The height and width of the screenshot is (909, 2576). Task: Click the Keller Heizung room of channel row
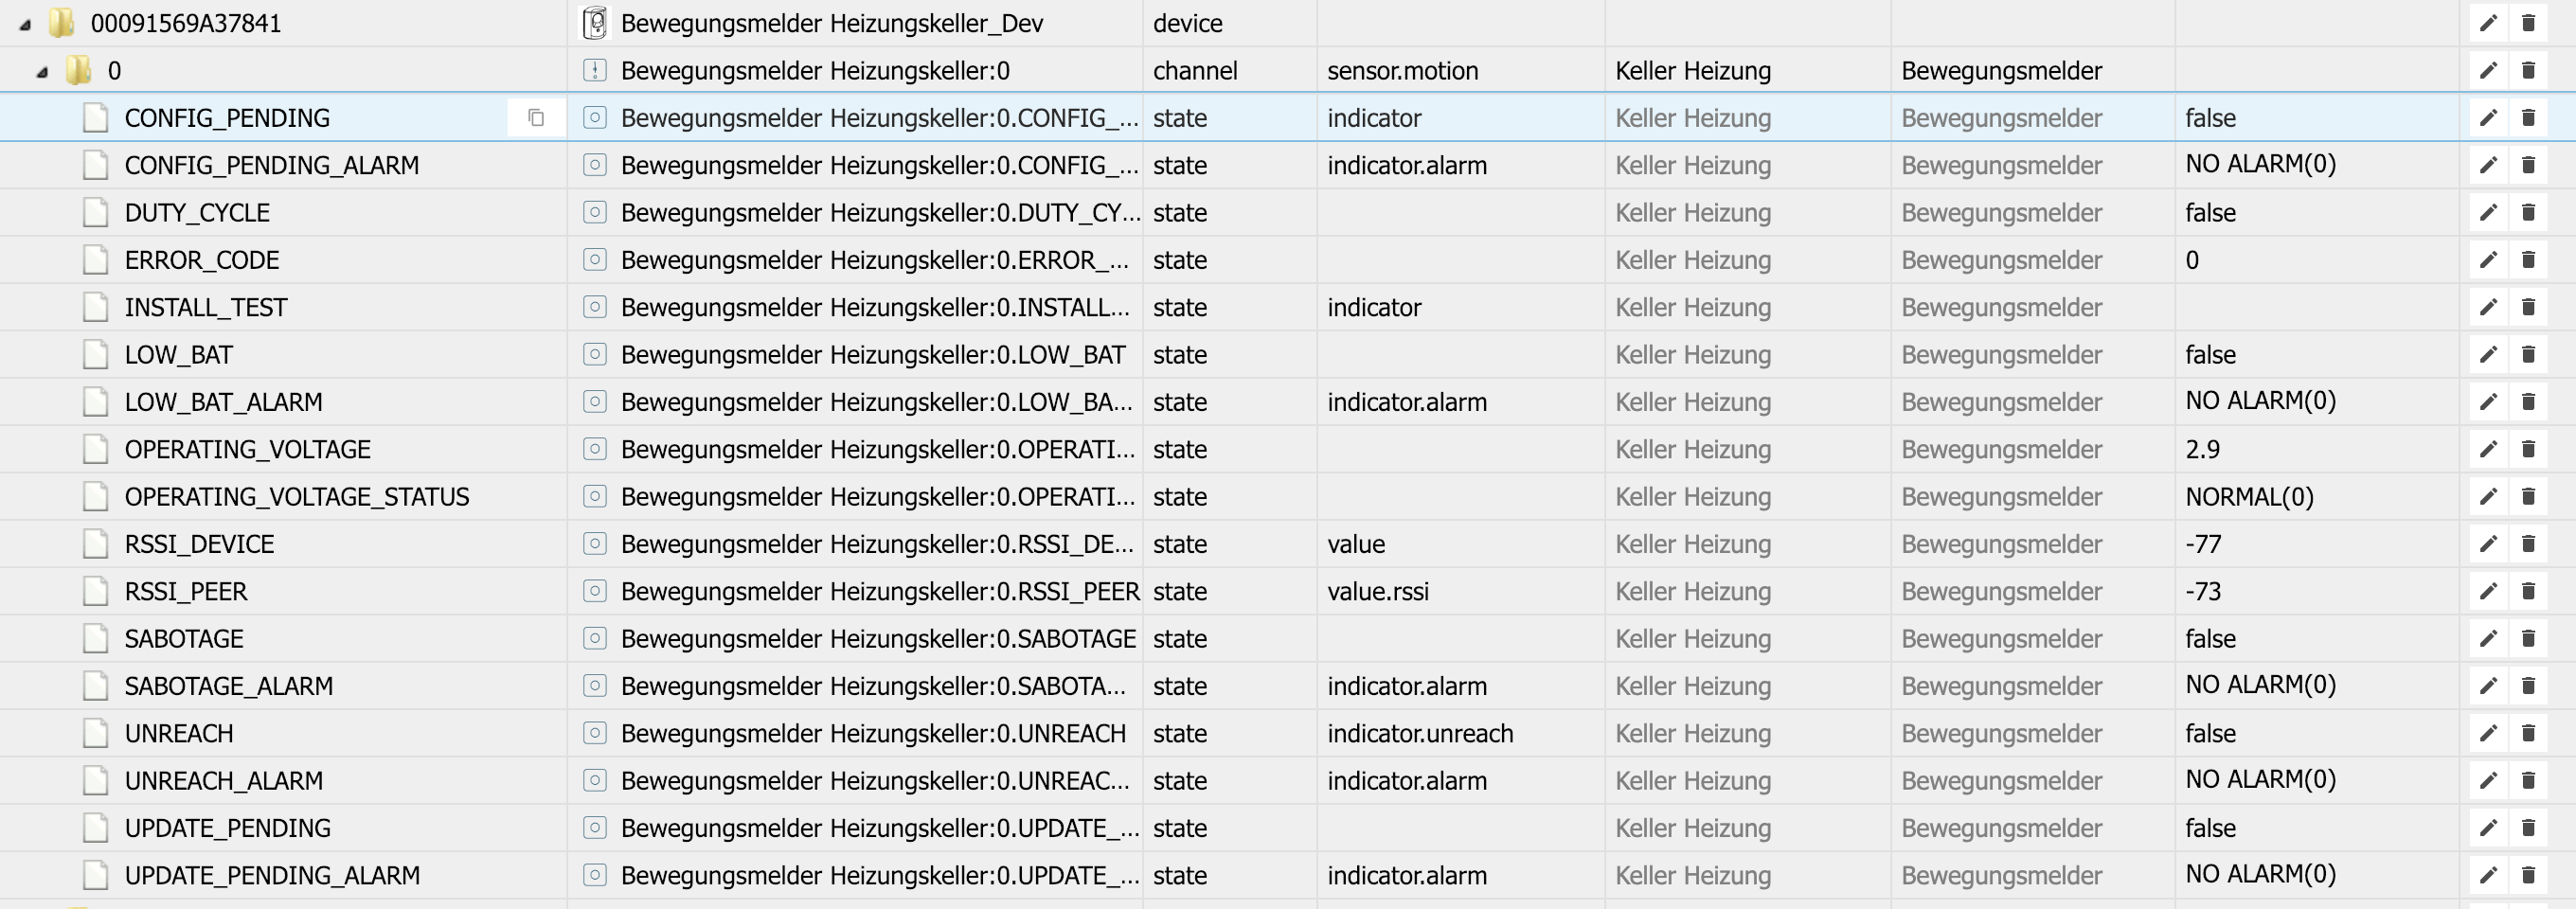(1693, 70)
